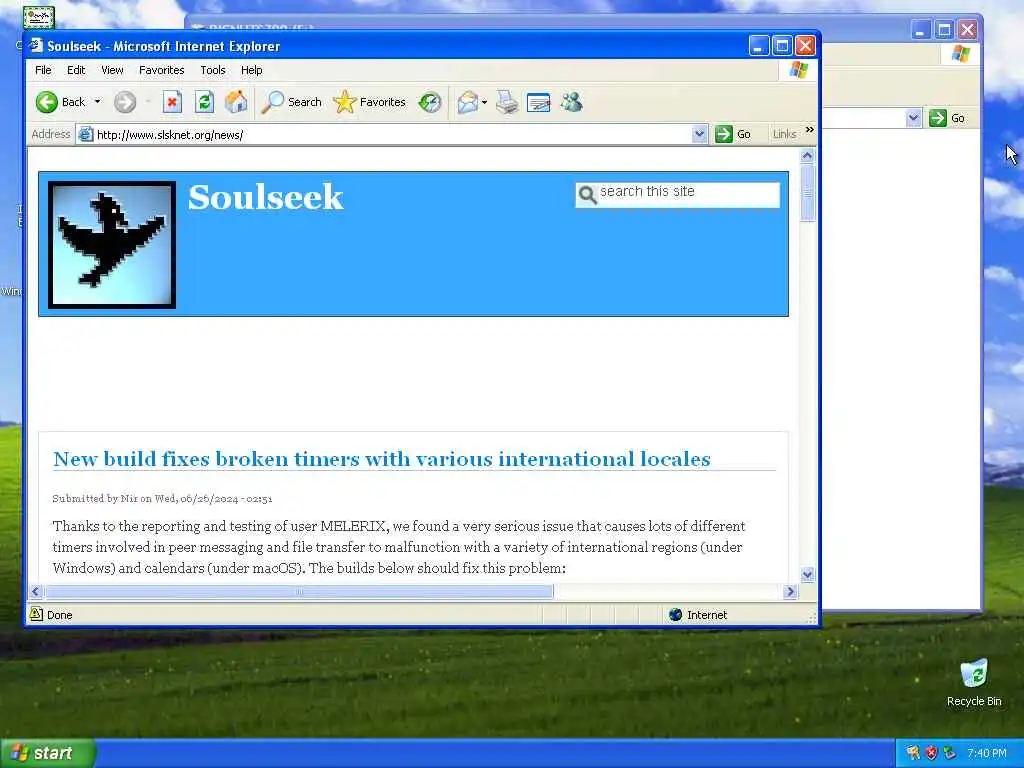The height and width of the screenshot is (768, 1024).
Task: Click the horizontal scrollbar left arrow
Action: click(36, 592)
